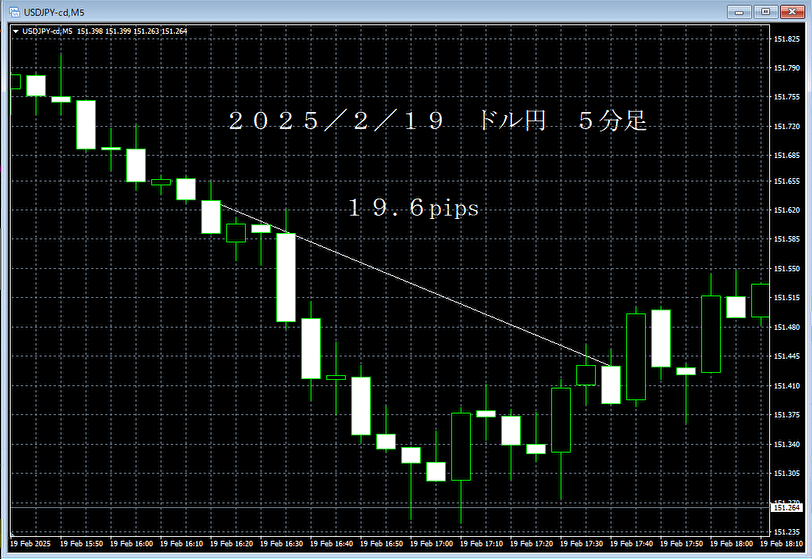Click price scale value 151.550
This screenshot has width=812, height=559.
tap(787, 269)
